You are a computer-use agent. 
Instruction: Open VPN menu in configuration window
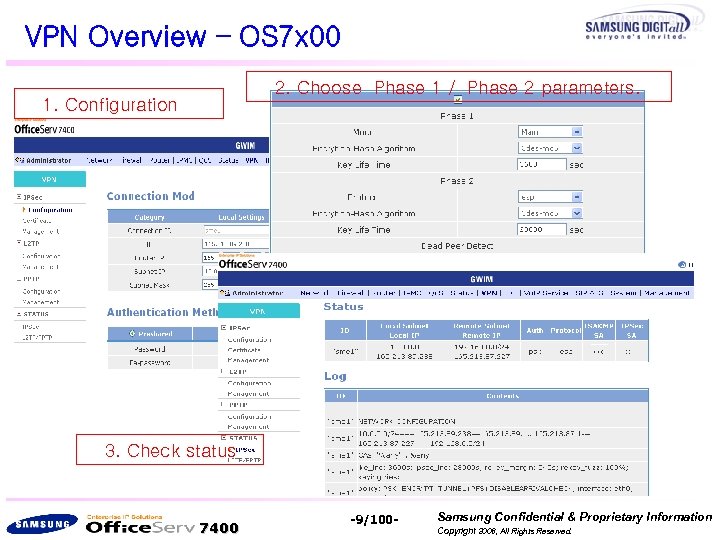[x=252, y=160]
